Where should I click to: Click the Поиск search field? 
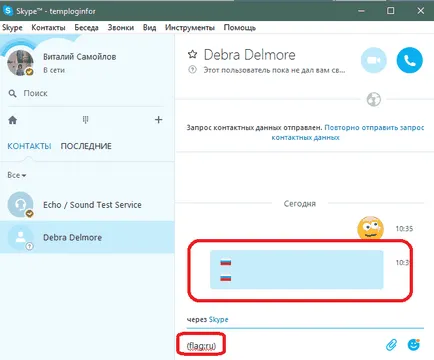click(87, 93)
